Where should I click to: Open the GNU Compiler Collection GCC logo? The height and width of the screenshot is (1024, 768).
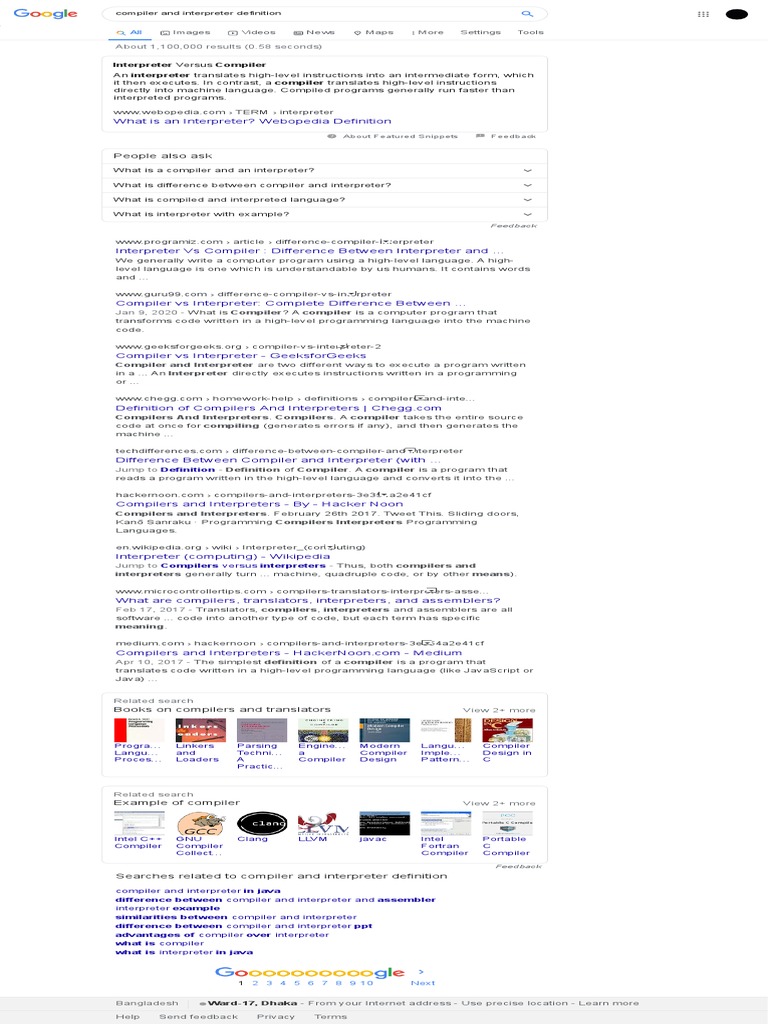200,823
